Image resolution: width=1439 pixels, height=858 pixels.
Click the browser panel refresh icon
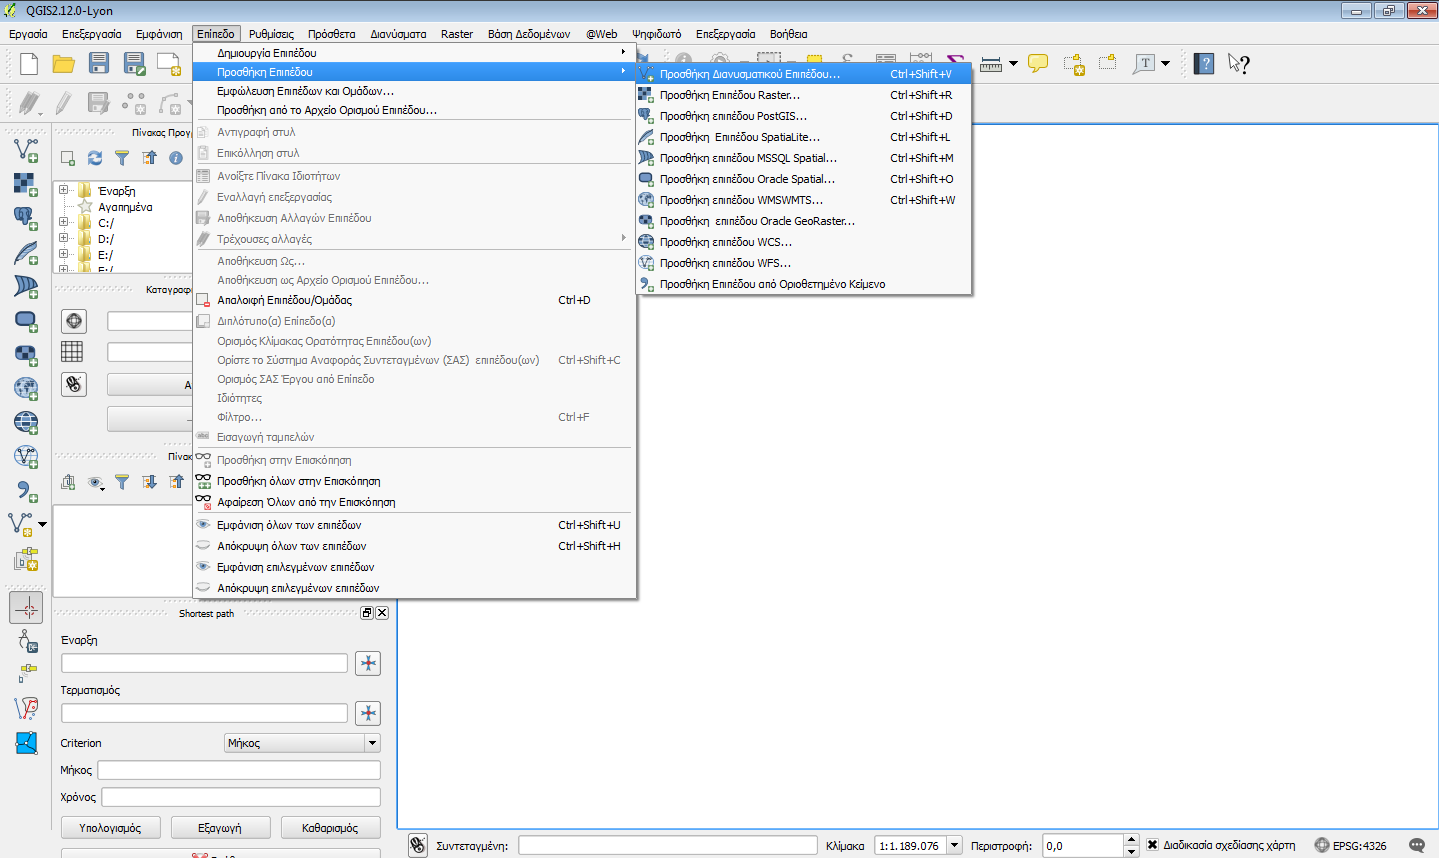95,158
